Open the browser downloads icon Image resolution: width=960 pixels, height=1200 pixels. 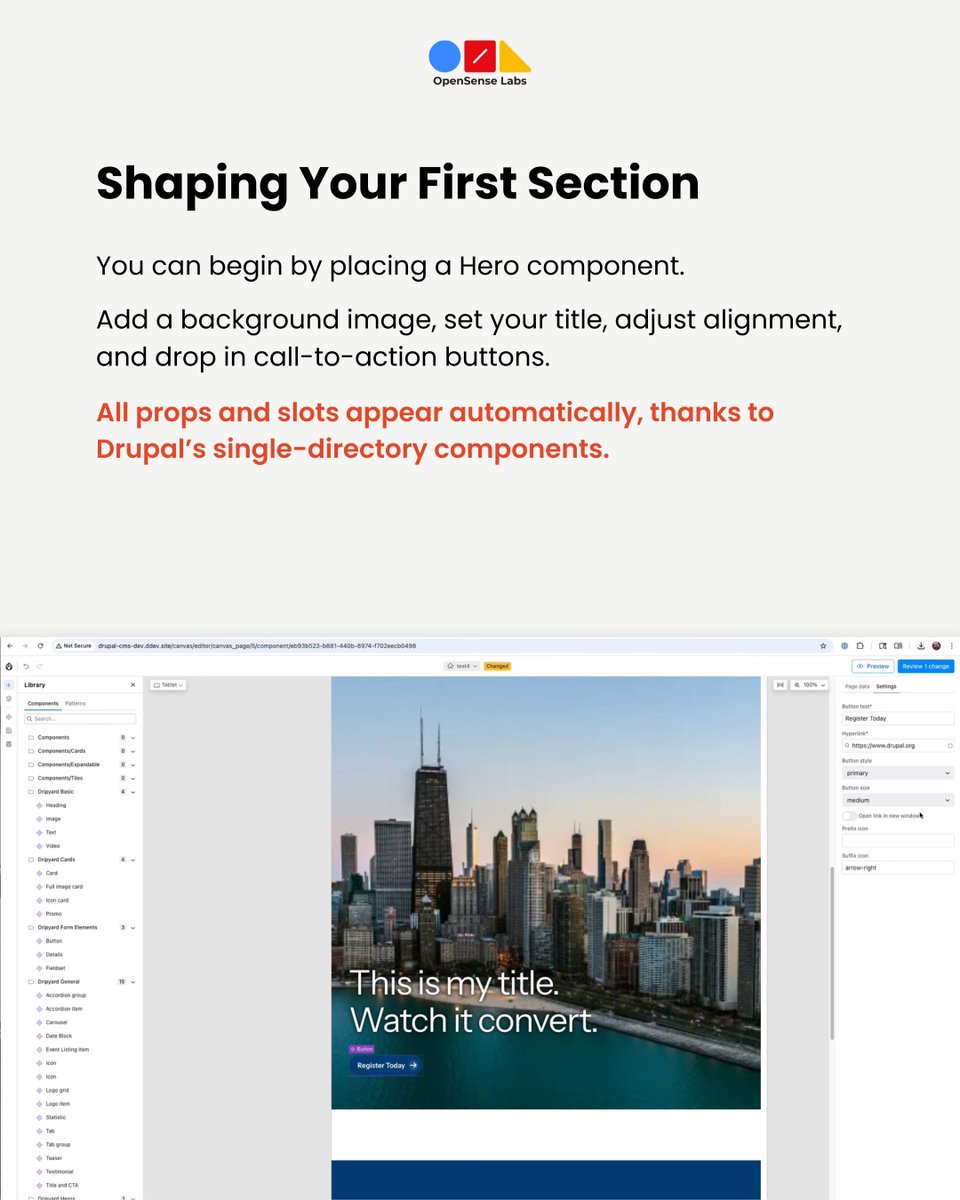[x=920, y=646]
